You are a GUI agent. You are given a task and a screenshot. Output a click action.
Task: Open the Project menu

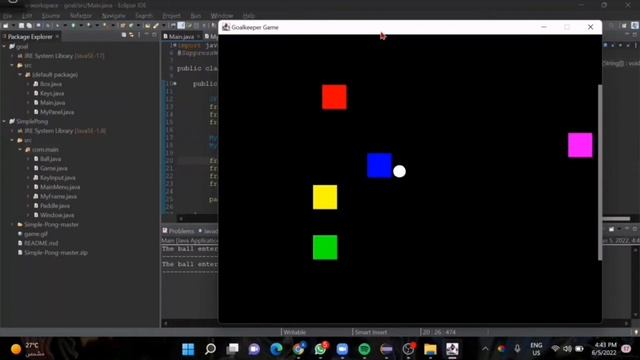pyautogui.click(x=171, y=16)
